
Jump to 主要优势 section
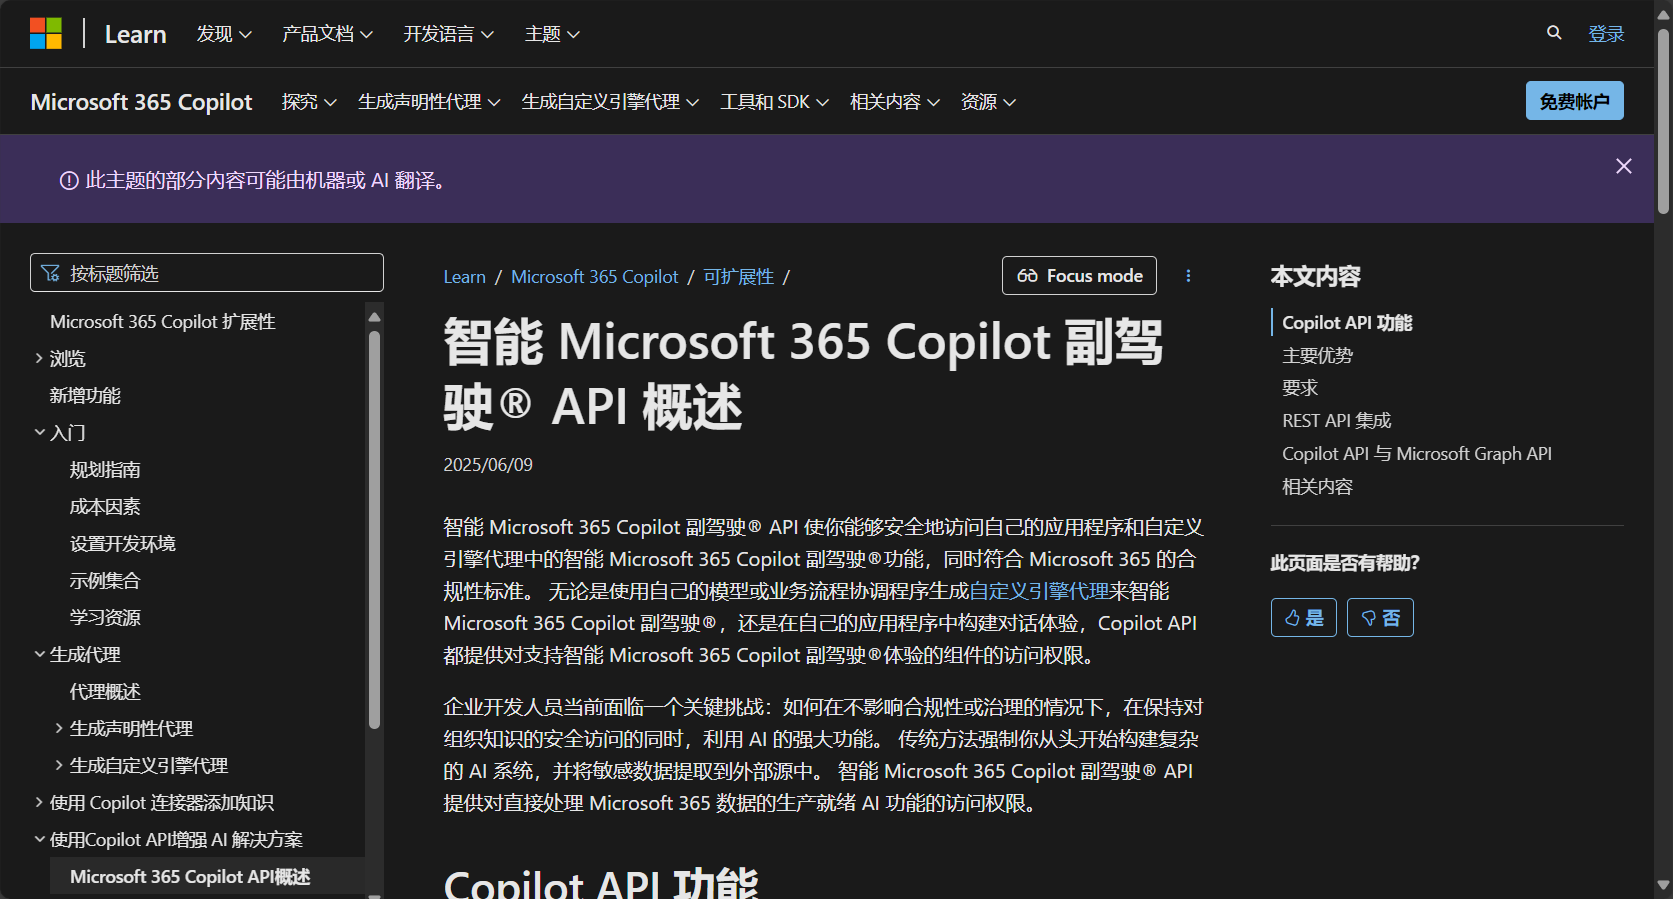coord(1317,356)
